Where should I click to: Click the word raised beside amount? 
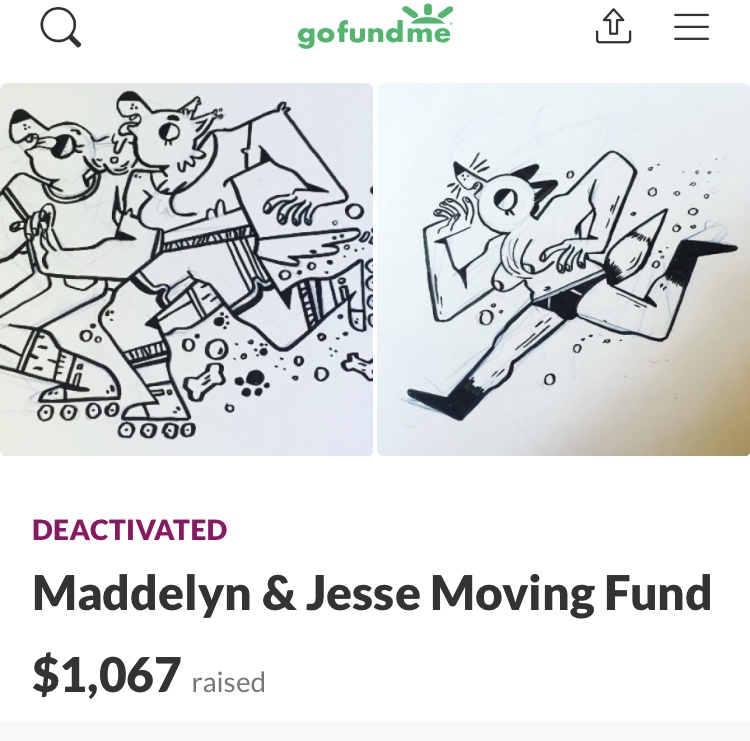point(229,682)
